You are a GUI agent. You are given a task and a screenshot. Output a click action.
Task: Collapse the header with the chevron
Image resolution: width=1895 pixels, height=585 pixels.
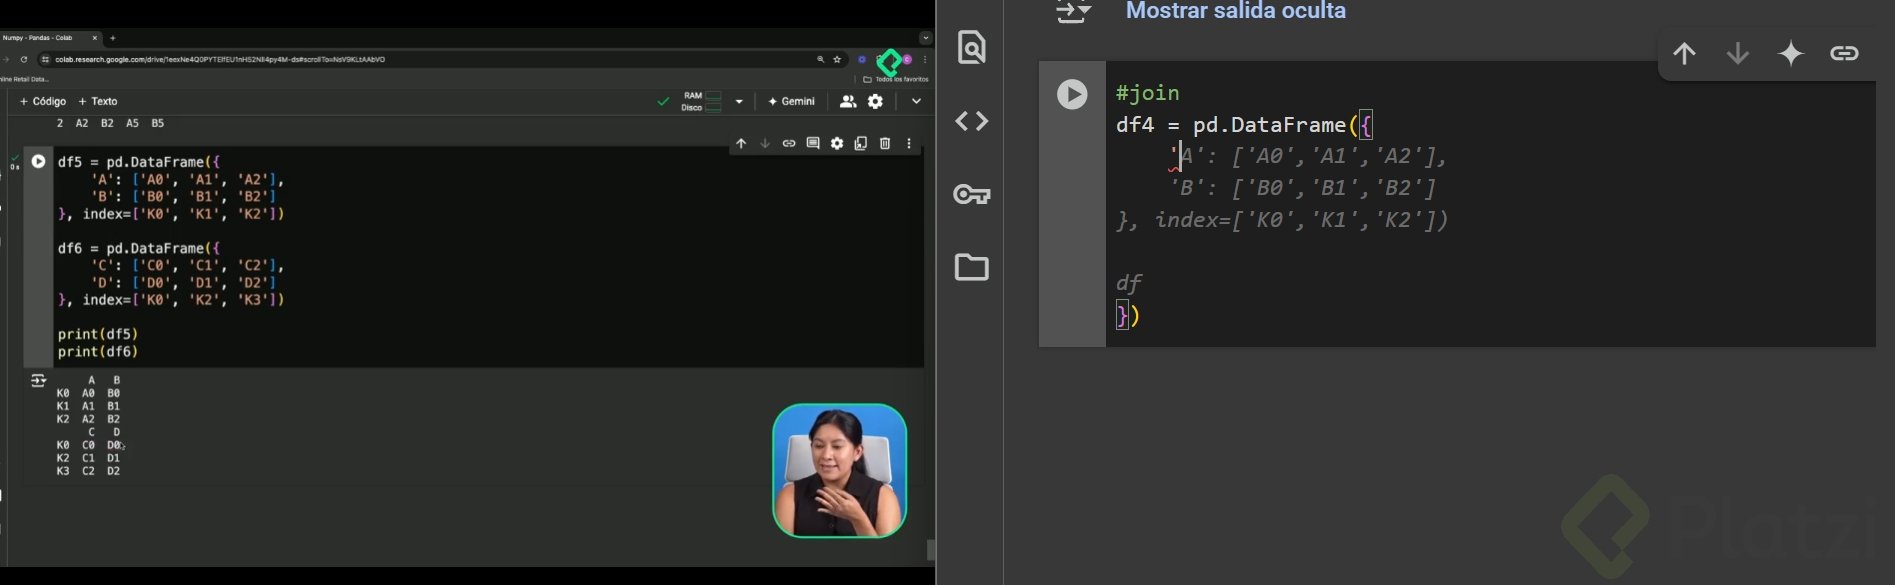(x=916, y=101)
